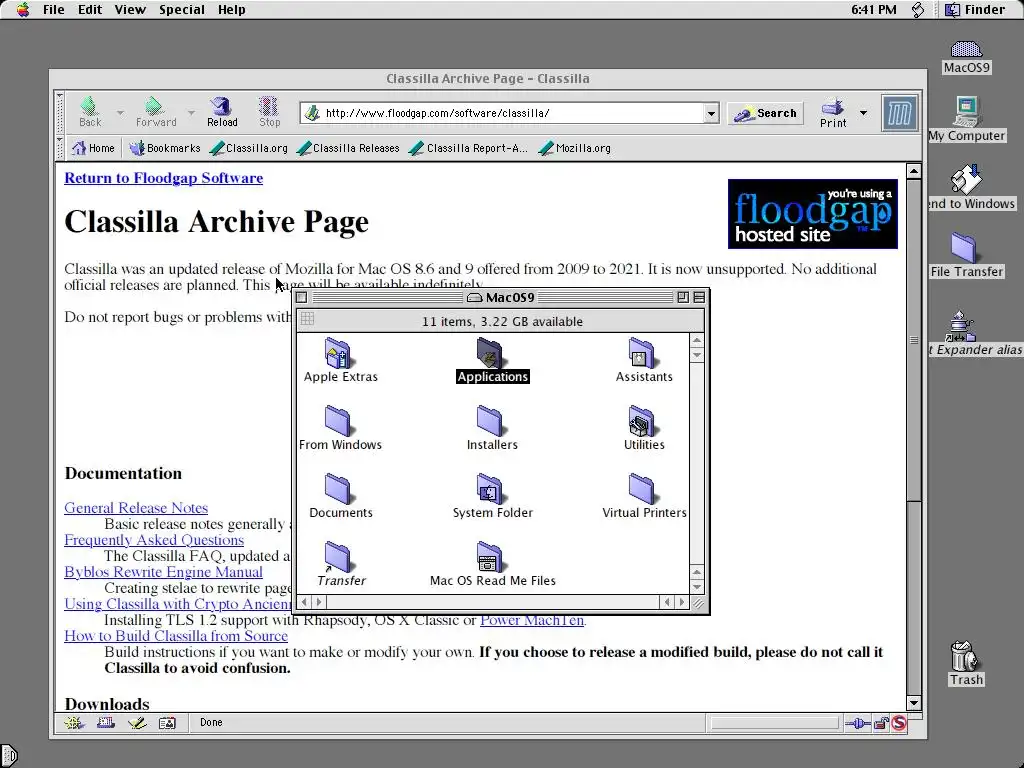Click Classilla page scroll down arrow
Screen dimensions: 1024x768
coord(914,703)
